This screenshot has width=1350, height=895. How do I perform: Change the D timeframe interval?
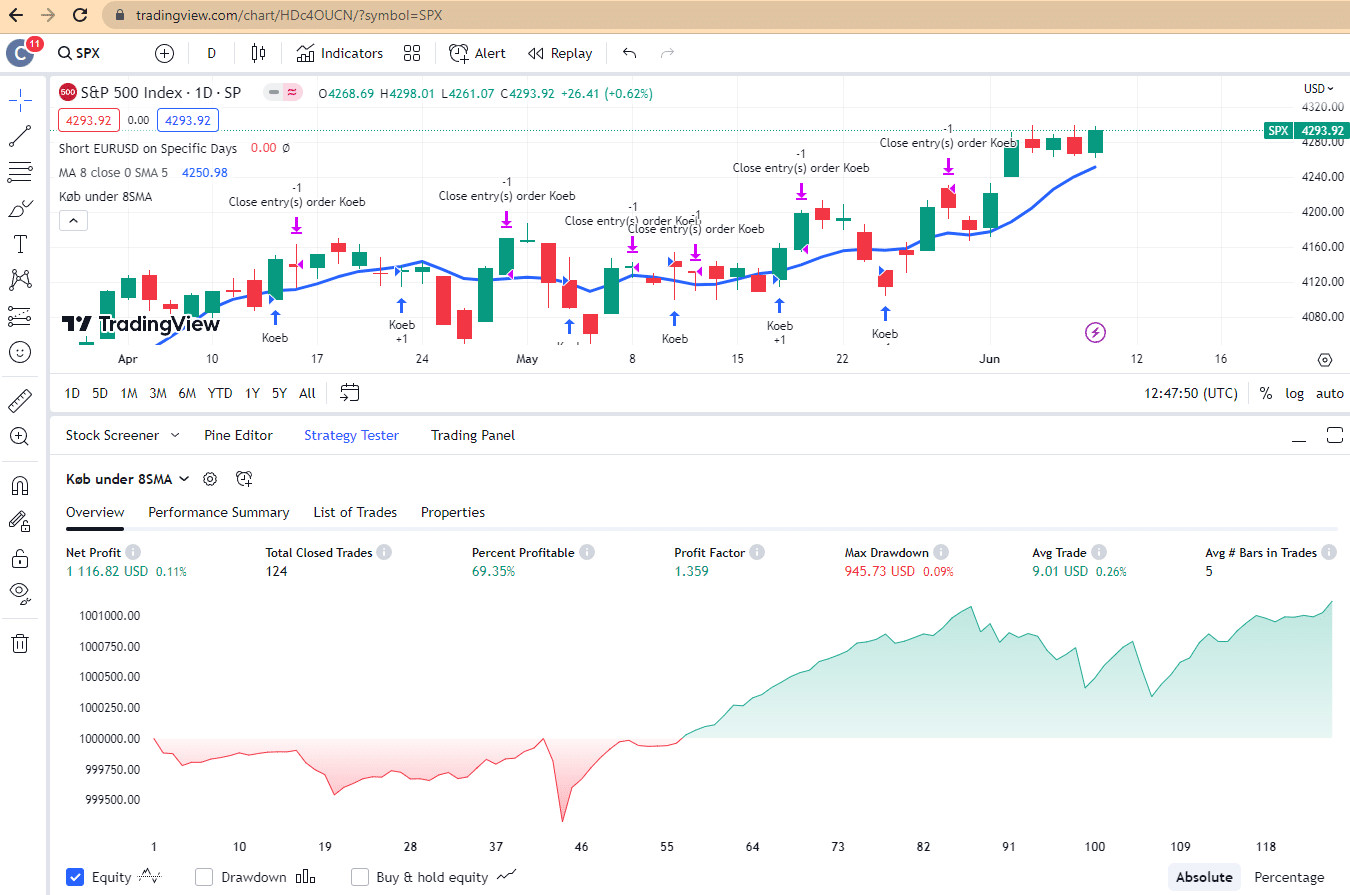tap(211, 53)
